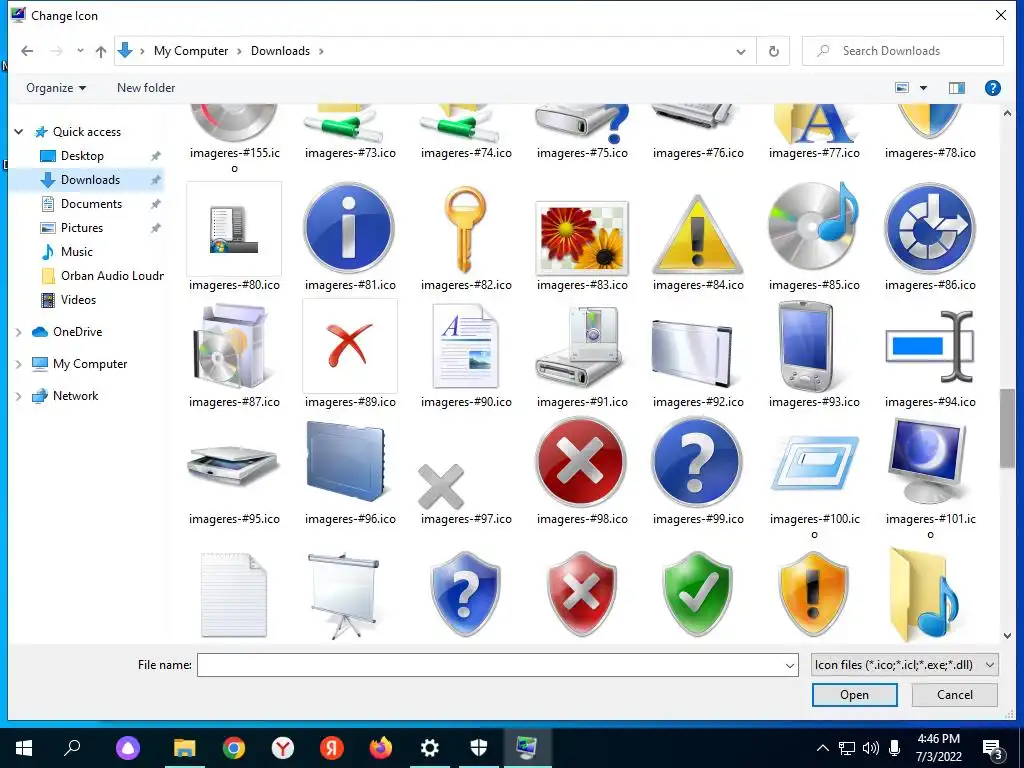Open Pictures in the navigation pane

tap(82, 228)
